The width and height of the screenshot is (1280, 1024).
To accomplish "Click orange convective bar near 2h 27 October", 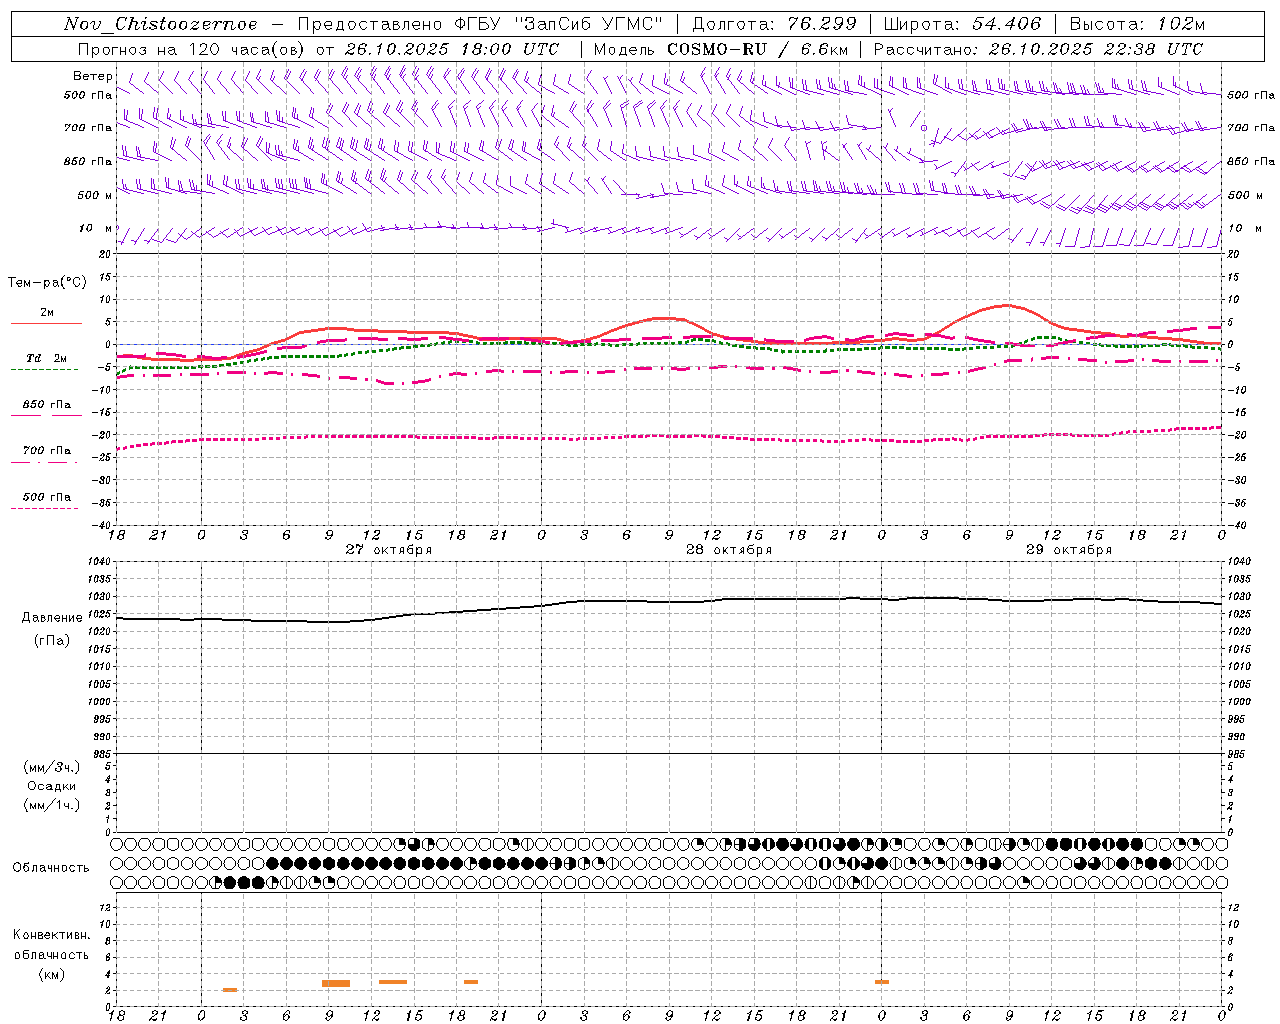I will (230, 990).
